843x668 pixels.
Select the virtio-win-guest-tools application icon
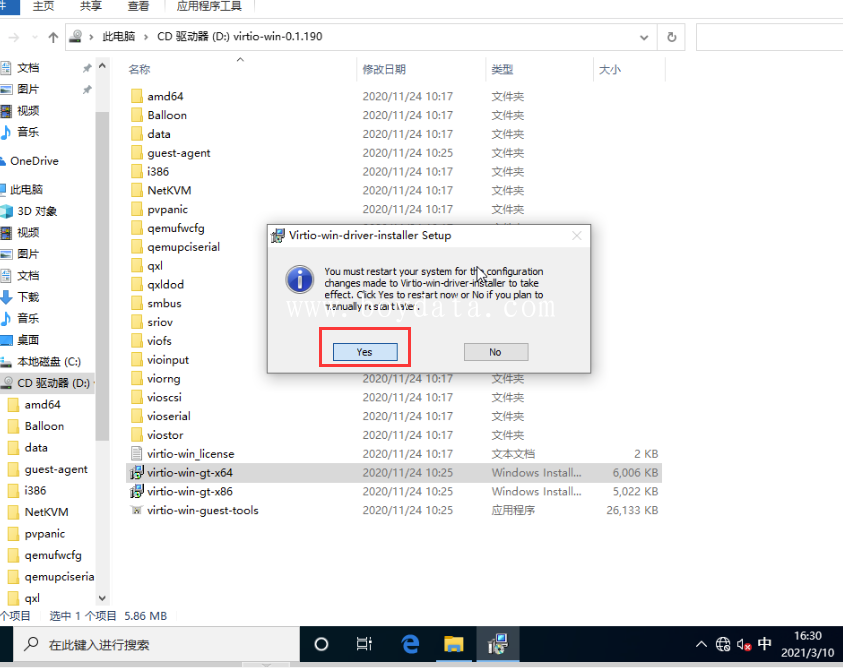coord(137,510)
